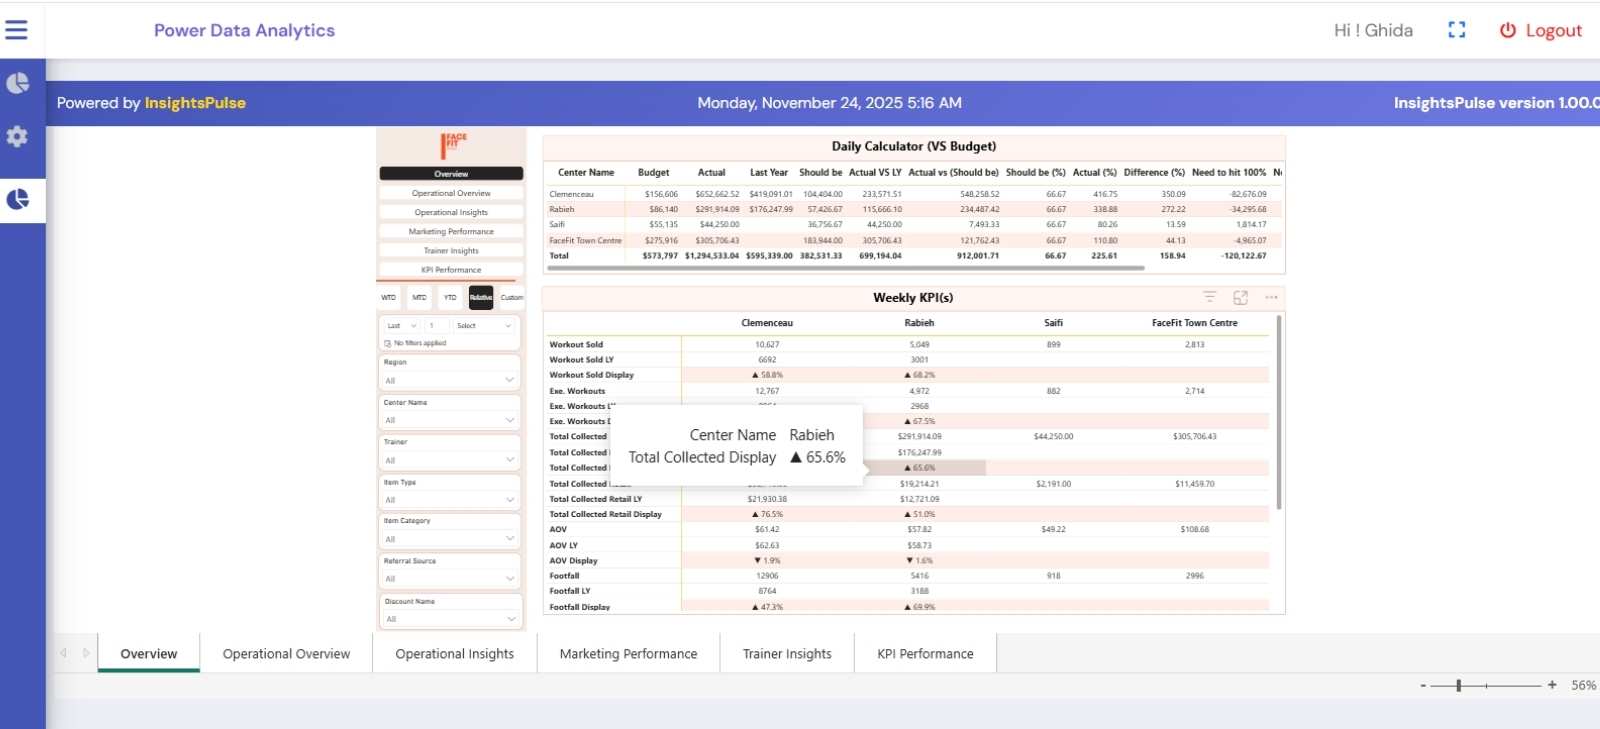Image resolution: width=1600 pixels, height=729 pixels.
Task: Click focus mode icon on Weekly KPI(s)
Action: click(x=1240, y=297)
